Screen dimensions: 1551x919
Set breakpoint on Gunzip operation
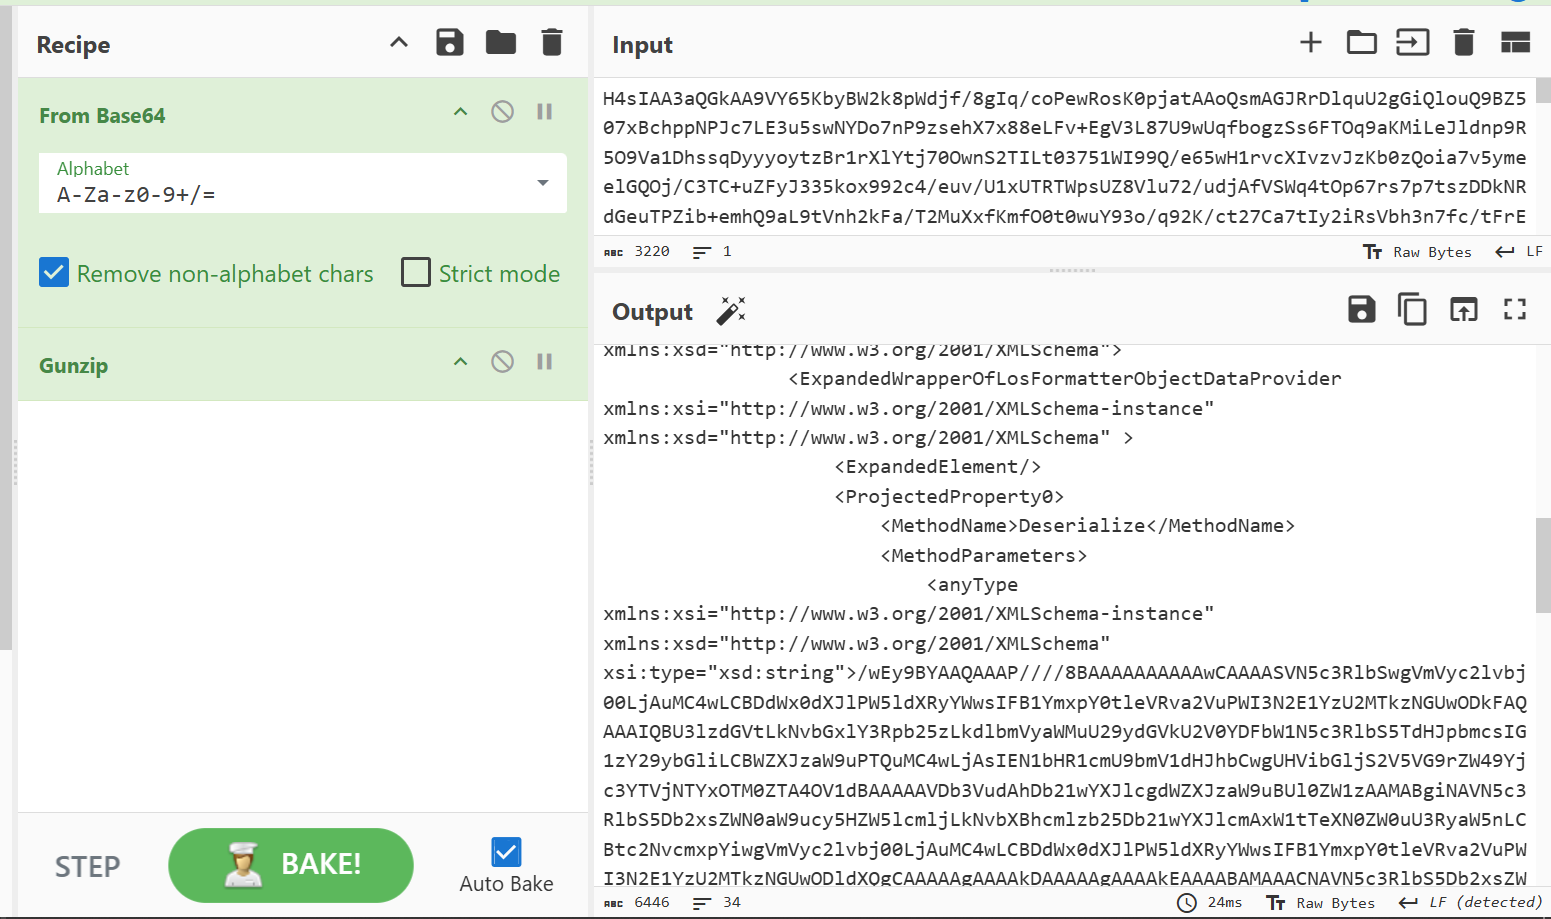point(545,362)
